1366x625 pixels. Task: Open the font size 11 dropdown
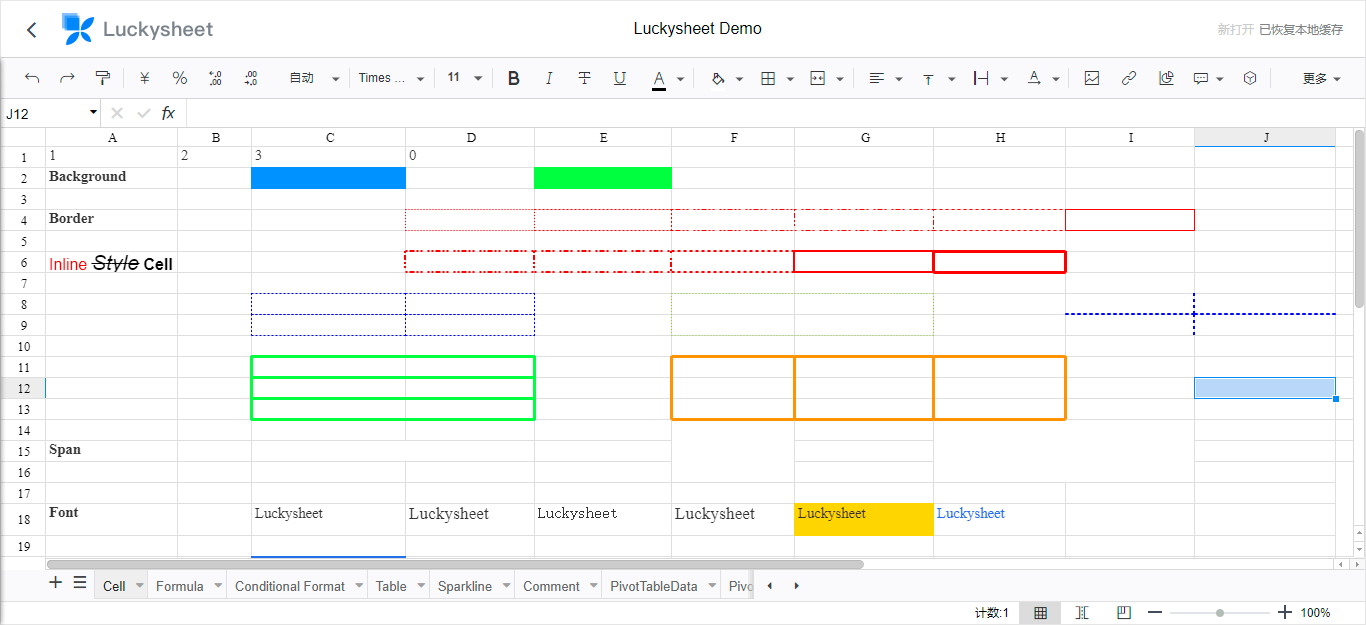(465, 78)
